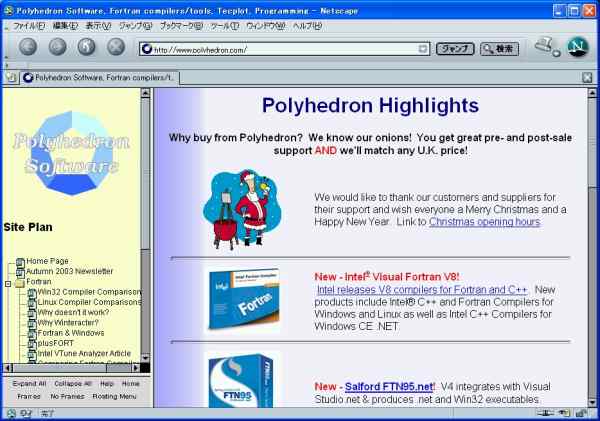
Task: Click the Intel Fortran product box image
Action: click(x=242, y=299)
